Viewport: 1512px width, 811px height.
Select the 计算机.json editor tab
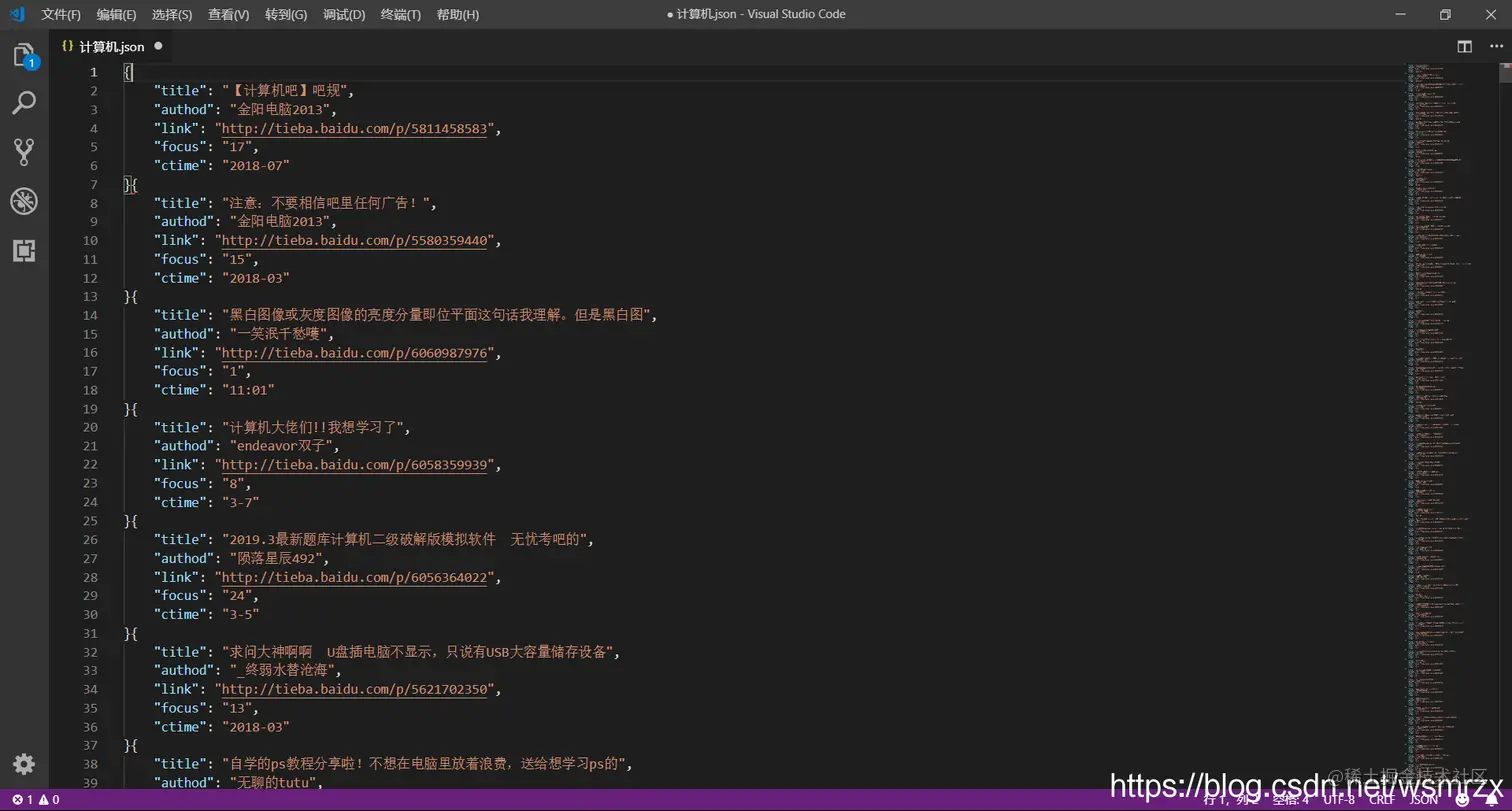point(108,46)
